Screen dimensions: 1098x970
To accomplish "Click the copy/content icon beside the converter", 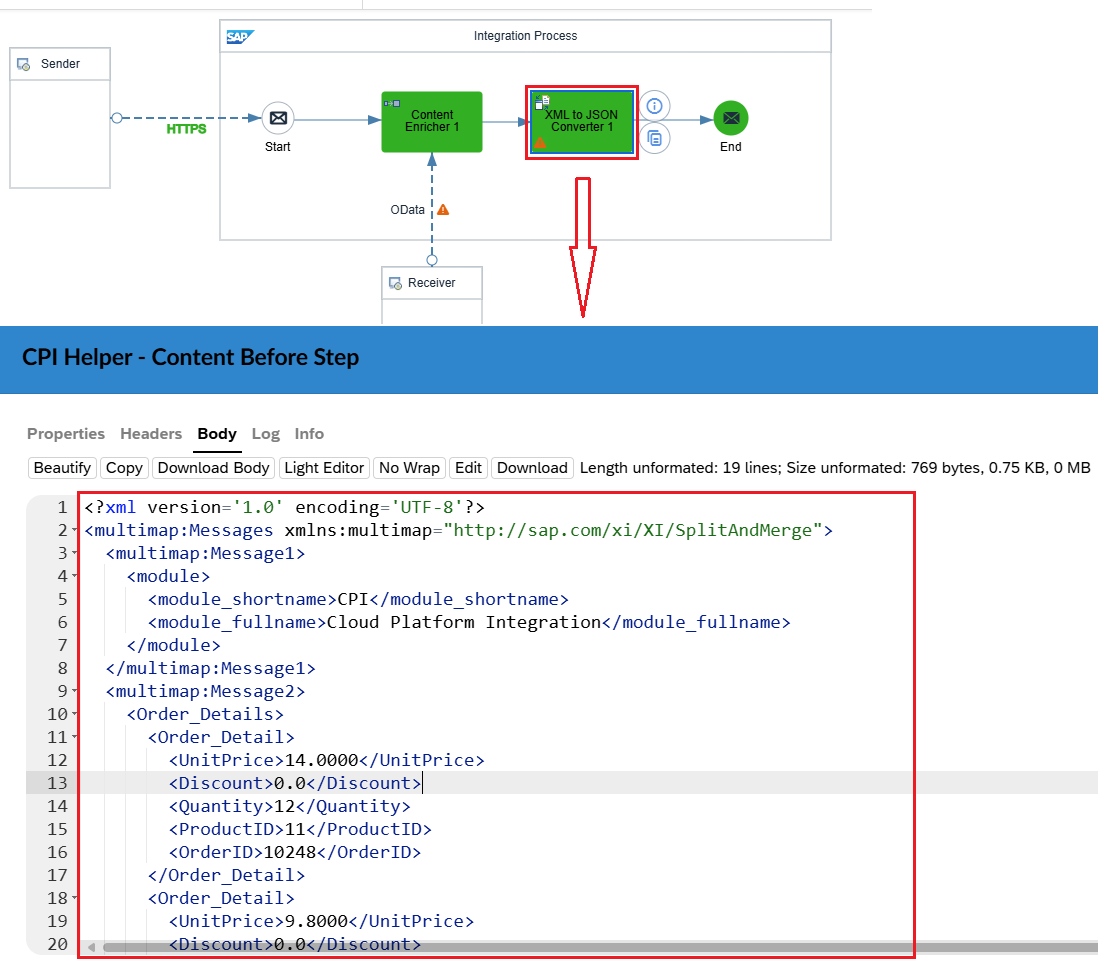I will pyautogui.click(x=654, y=138).
